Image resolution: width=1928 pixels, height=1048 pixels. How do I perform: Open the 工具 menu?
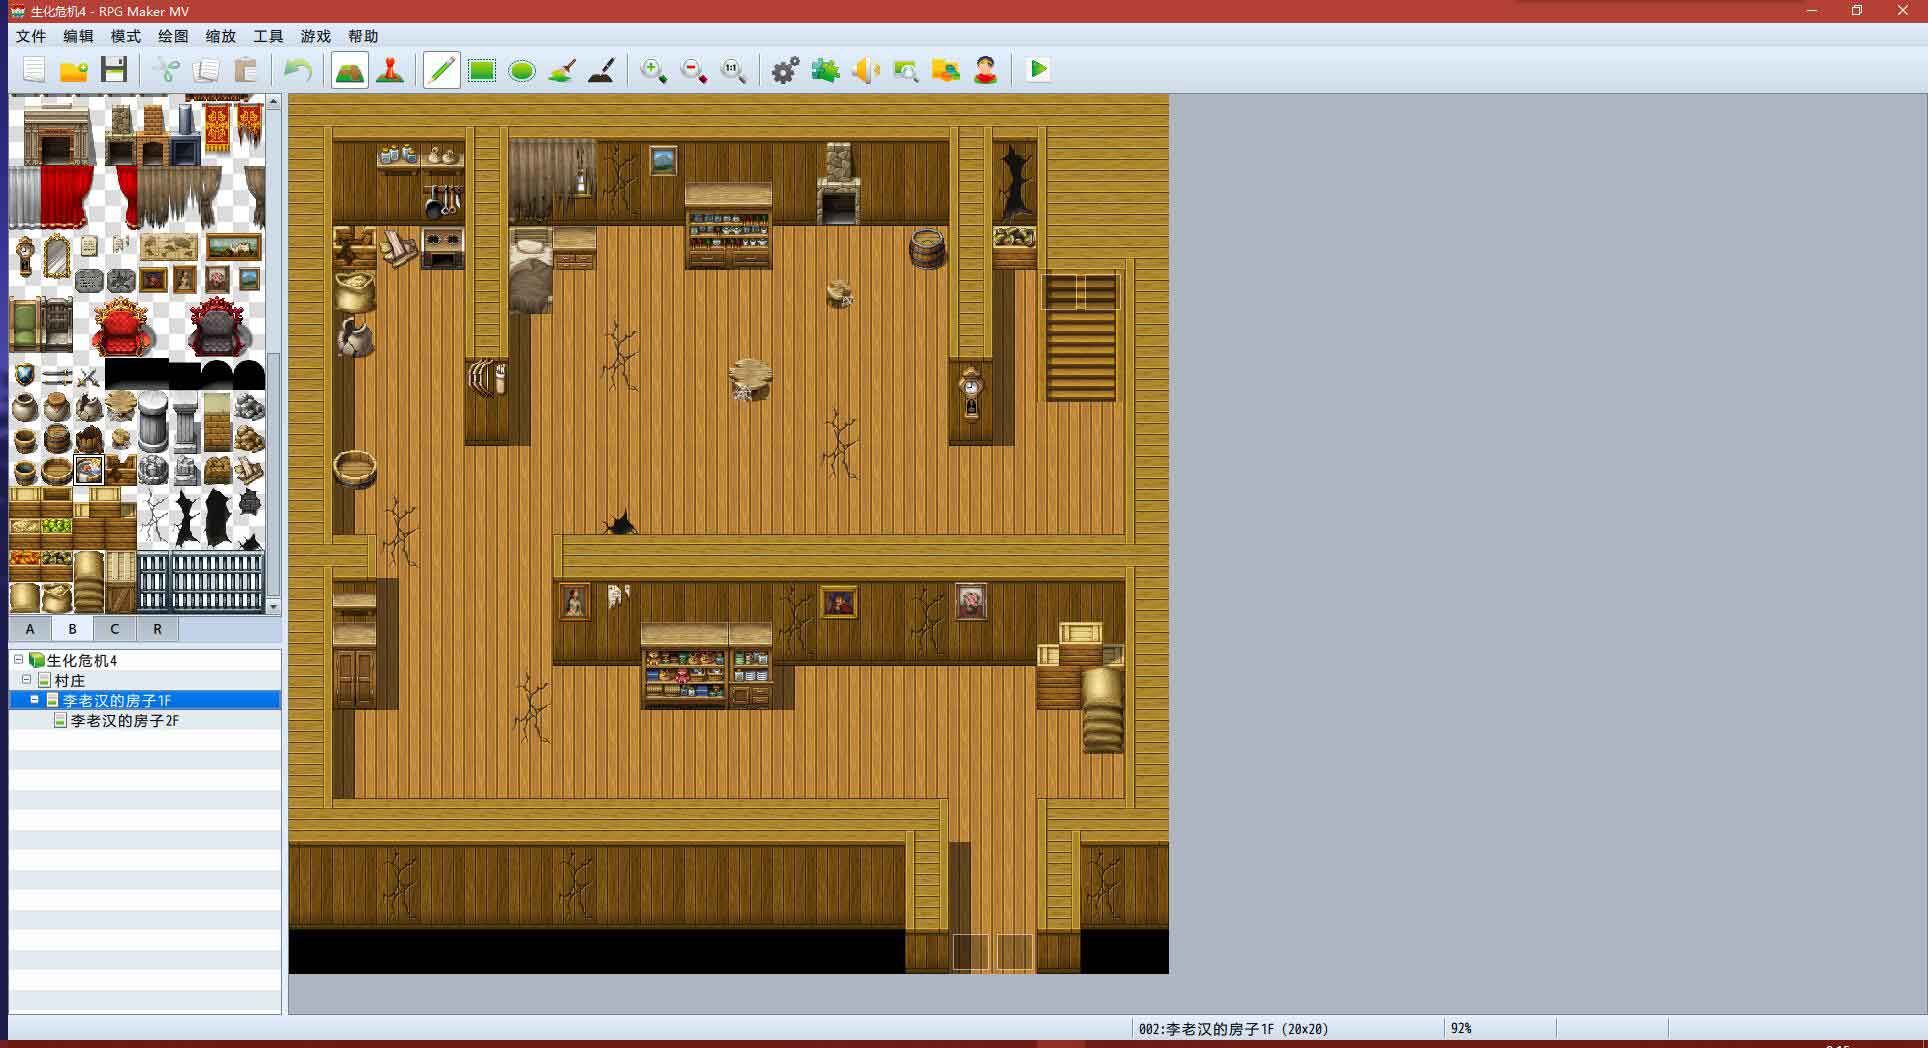click(267, 36)
